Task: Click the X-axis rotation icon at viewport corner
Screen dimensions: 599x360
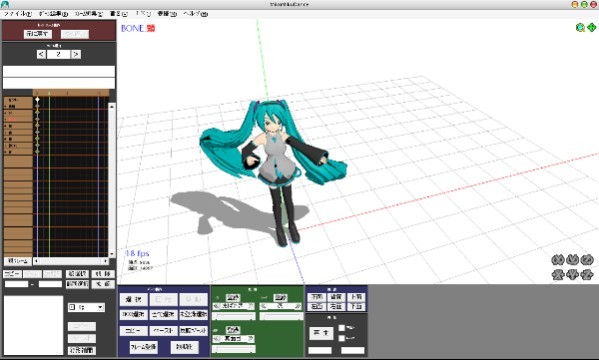Action: [558, 260]
